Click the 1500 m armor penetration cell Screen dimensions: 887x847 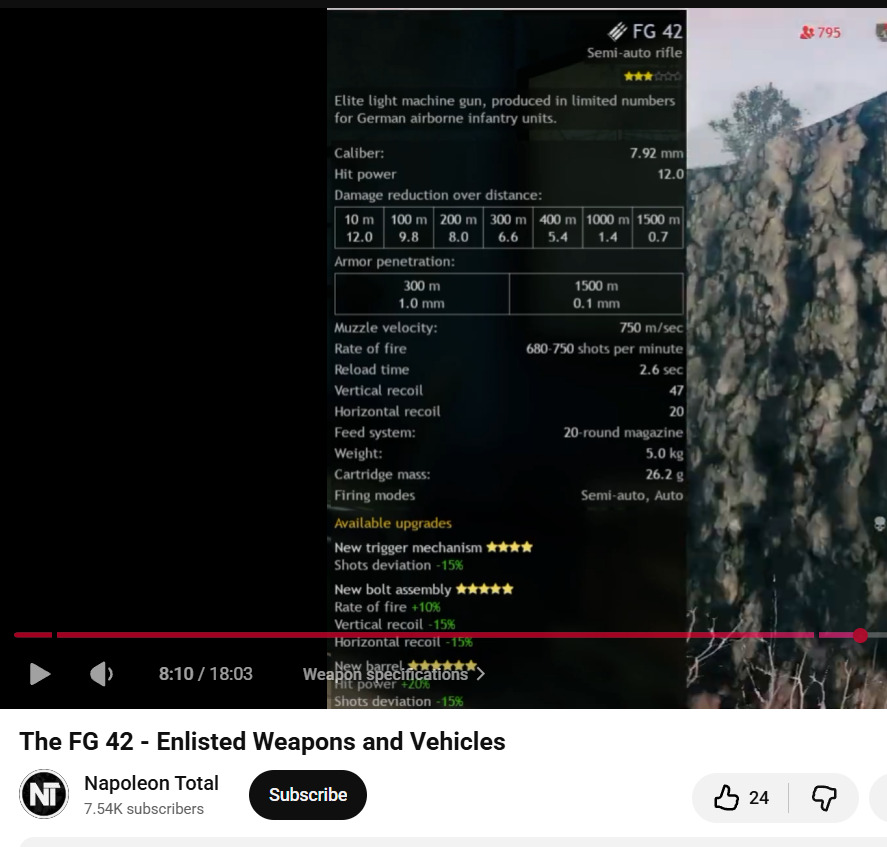(596, 294)
